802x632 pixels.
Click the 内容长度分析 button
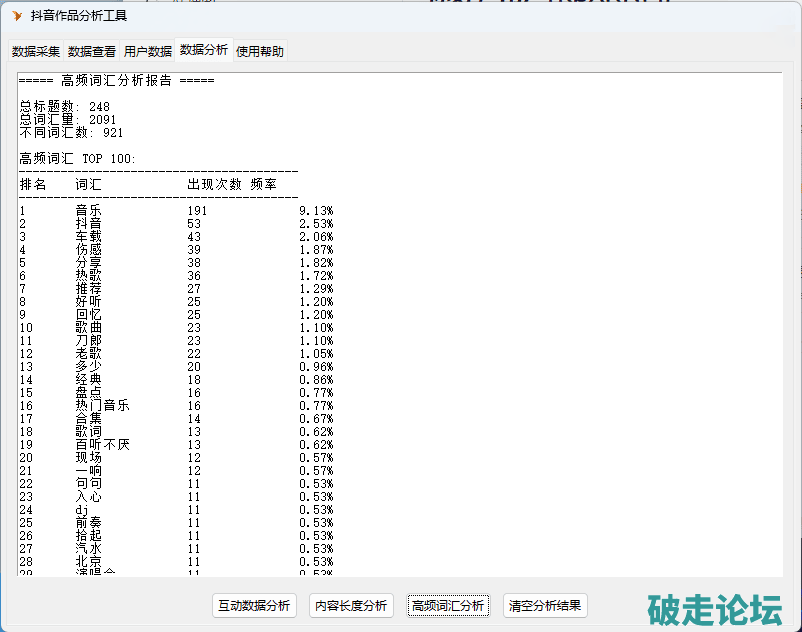(x=351, y=605)
